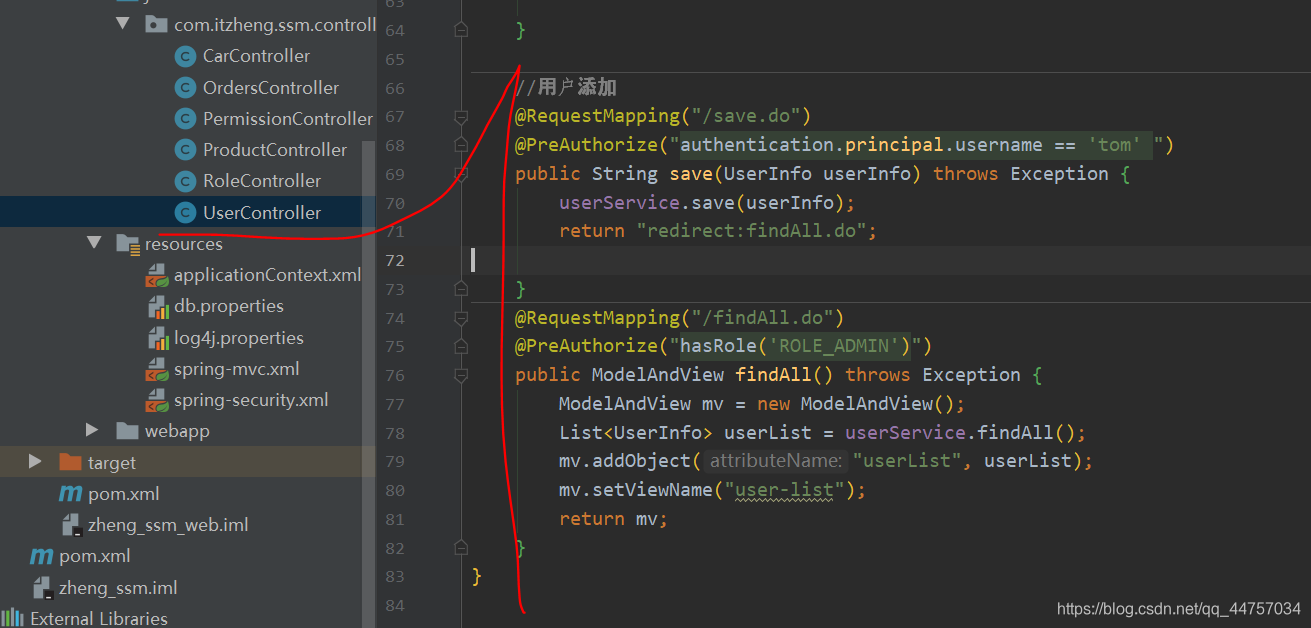
Task: Select RoleController in the tree
Action: point(262,181)
